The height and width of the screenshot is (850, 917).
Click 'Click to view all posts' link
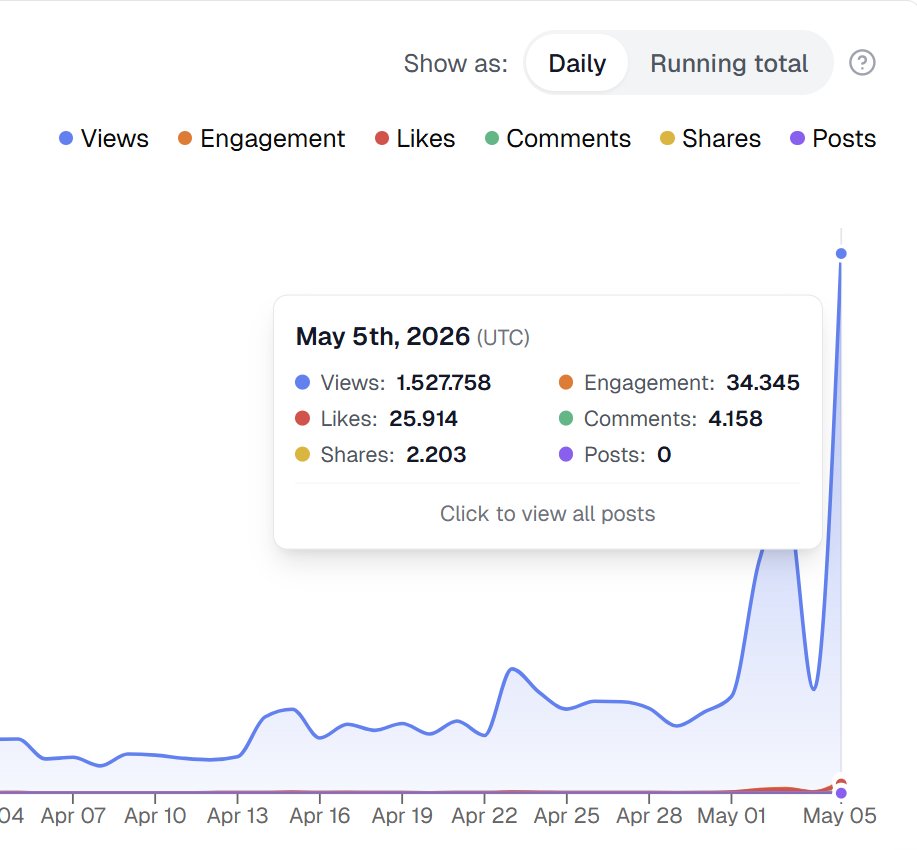547,514
